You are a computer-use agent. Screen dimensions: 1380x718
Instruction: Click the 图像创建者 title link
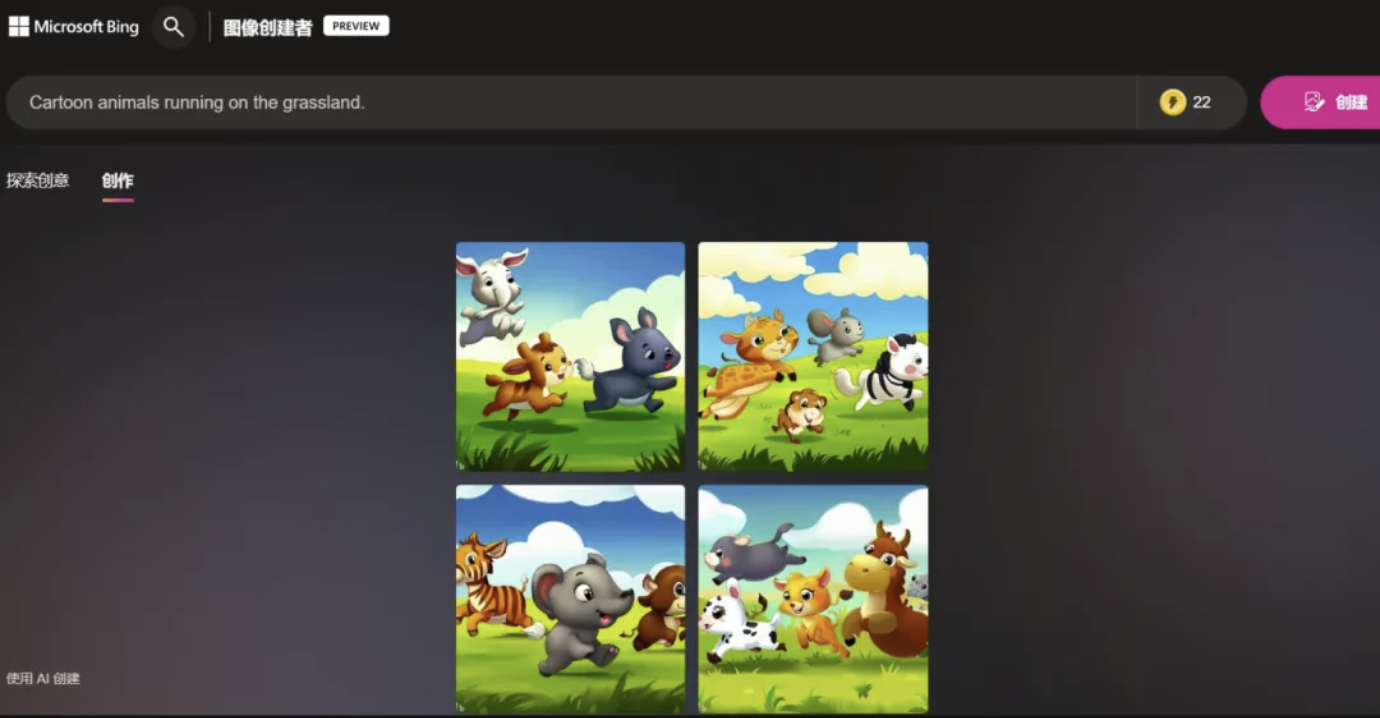coord(267,28)
